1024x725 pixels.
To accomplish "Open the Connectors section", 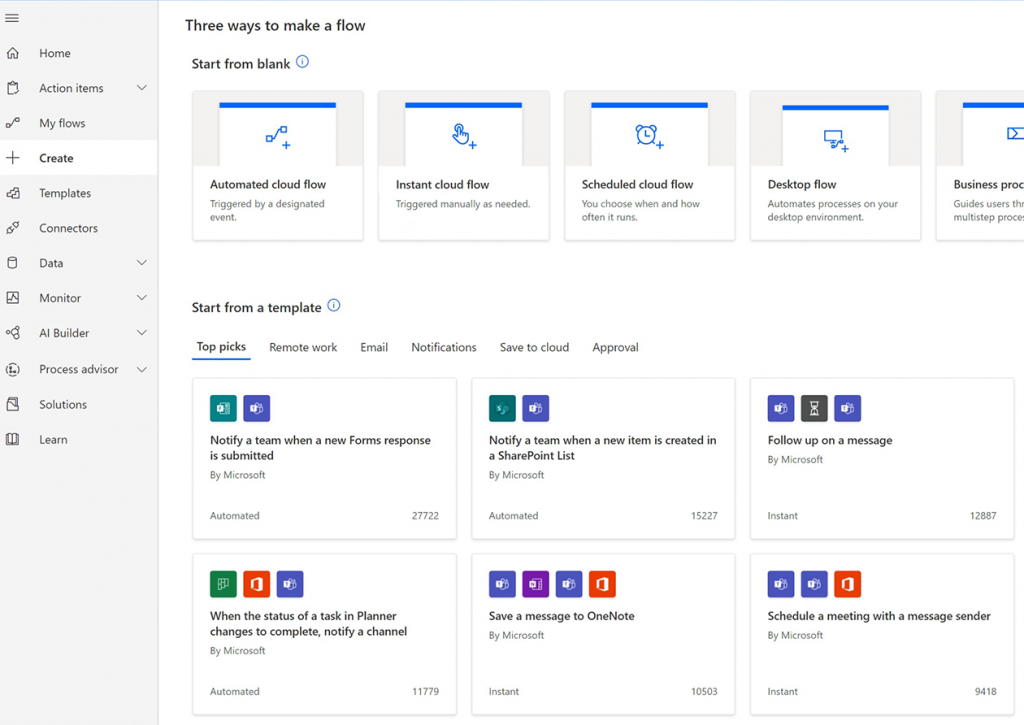I will [x=11, y=227].
